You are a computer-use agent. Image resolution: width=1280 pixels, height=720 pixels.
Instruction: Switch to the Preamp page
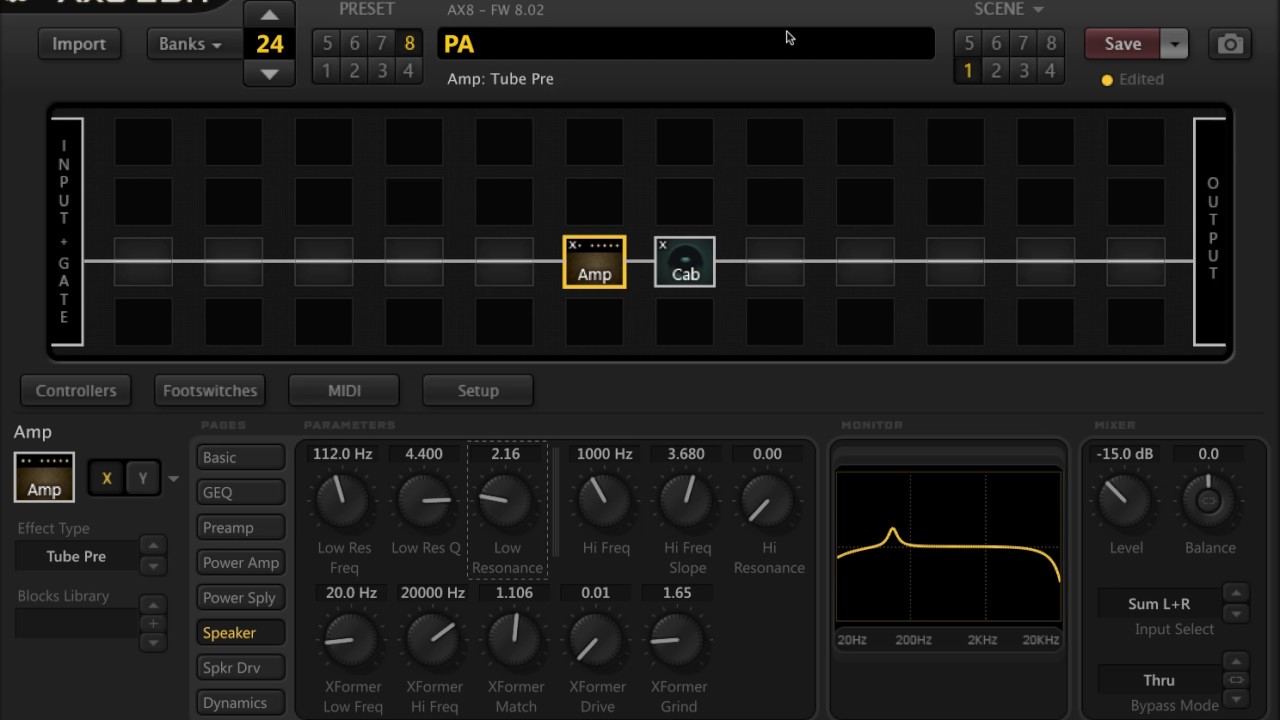241,527
